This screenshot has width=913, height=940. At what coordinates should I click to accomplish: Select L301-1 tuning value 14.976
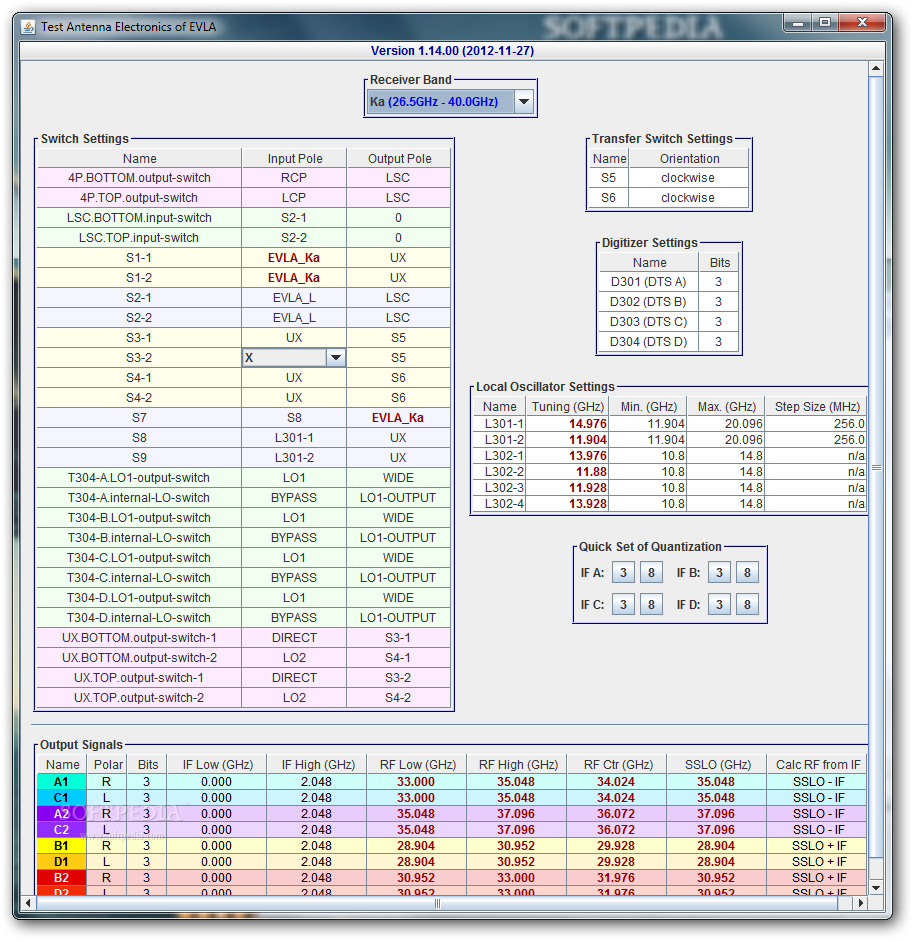pyautogui.click(x=567, y=424)
